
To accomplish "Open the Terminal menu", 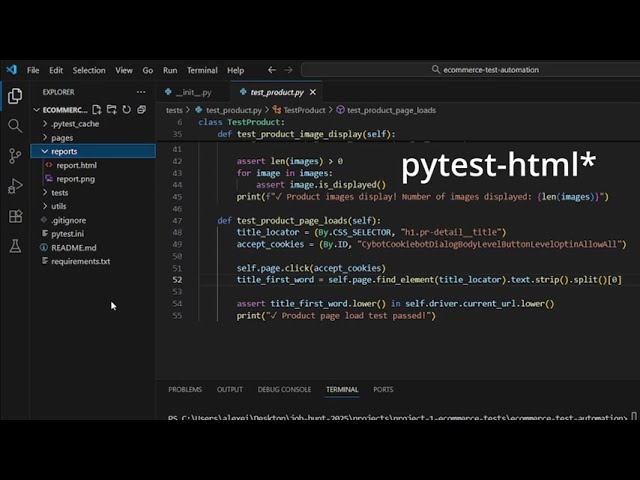I will pyautogui.click(x=202, y=70).
